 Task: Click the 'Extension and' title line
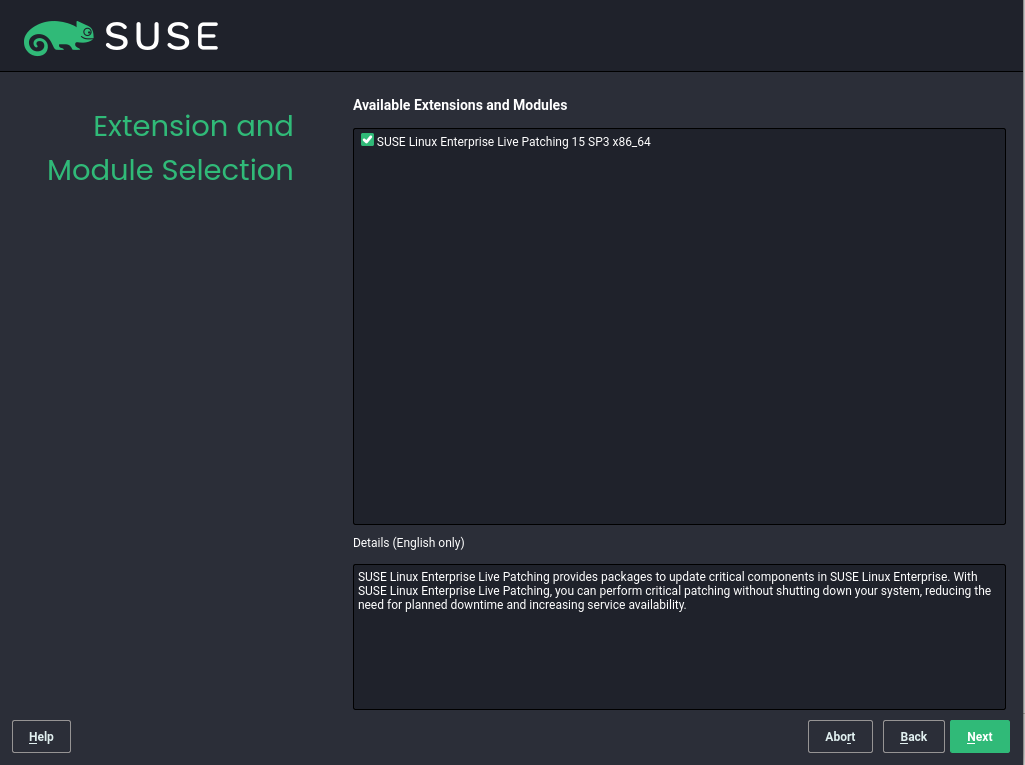point(193,127)
